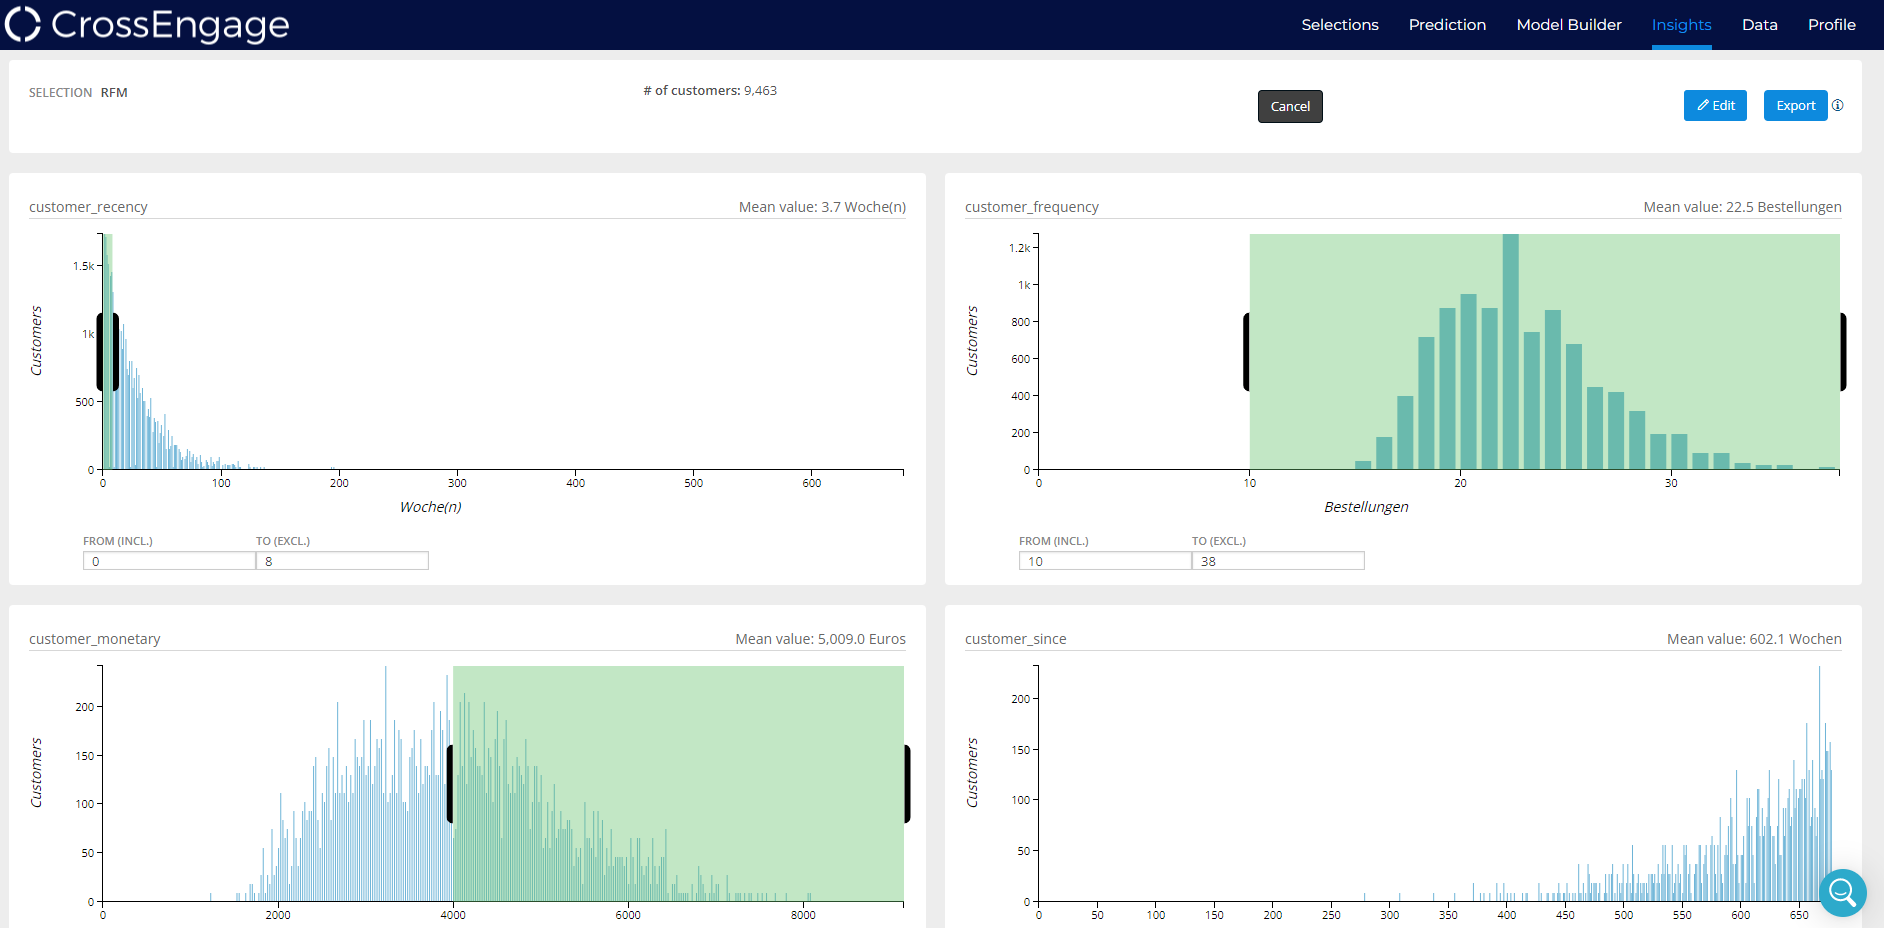Open the Selections menu item
This screenshot has width=1884, height=928.
[x=1339, y=25]
